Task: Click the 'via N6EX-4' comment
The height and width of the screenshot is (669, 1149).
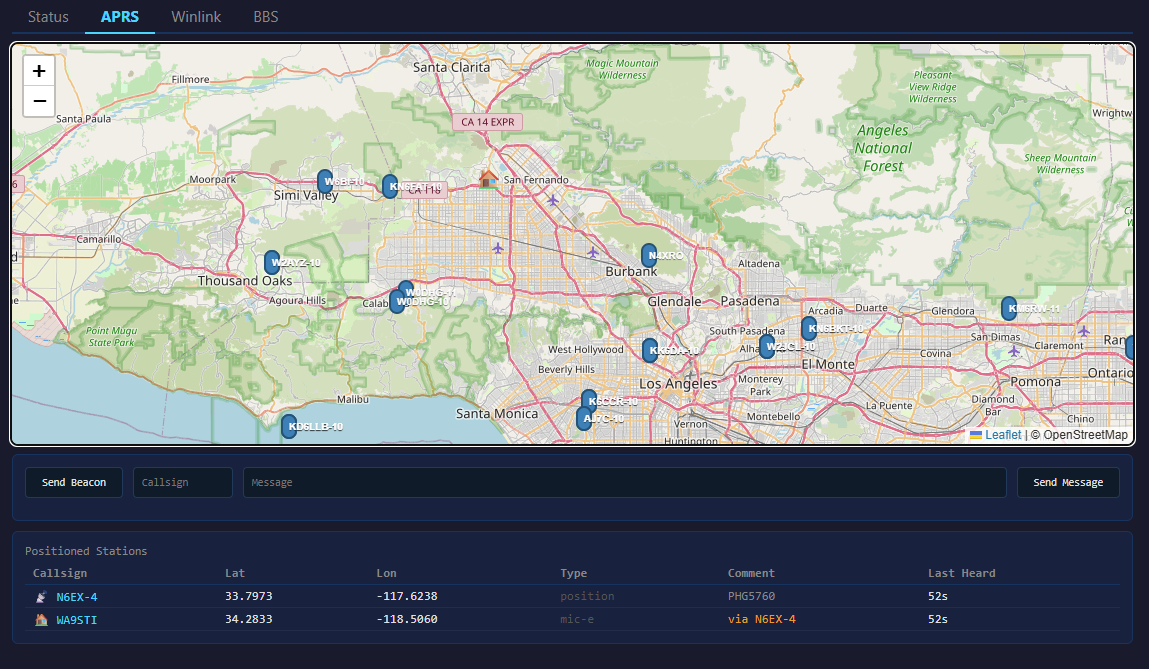Action: pos(761,619)
